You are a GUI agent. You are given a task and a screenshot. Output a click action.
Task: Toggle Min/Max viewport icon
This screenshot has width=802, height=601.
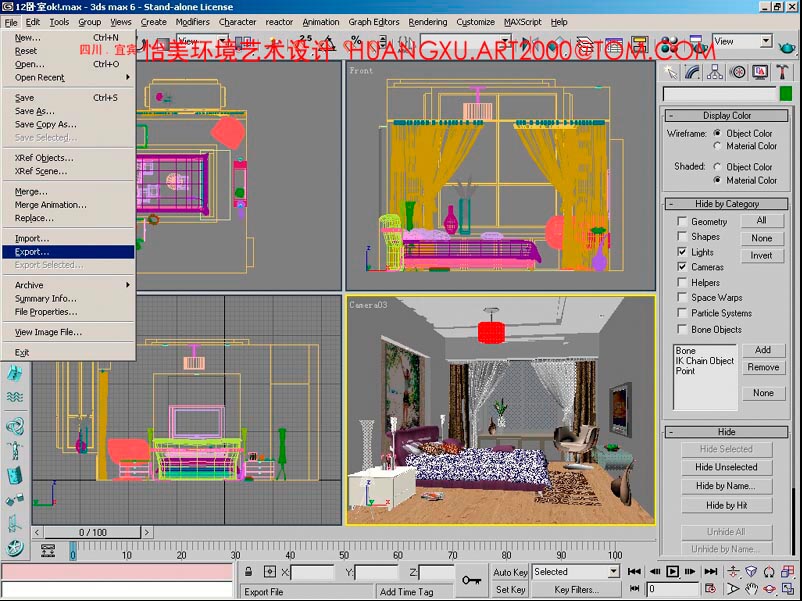[788, 589]
